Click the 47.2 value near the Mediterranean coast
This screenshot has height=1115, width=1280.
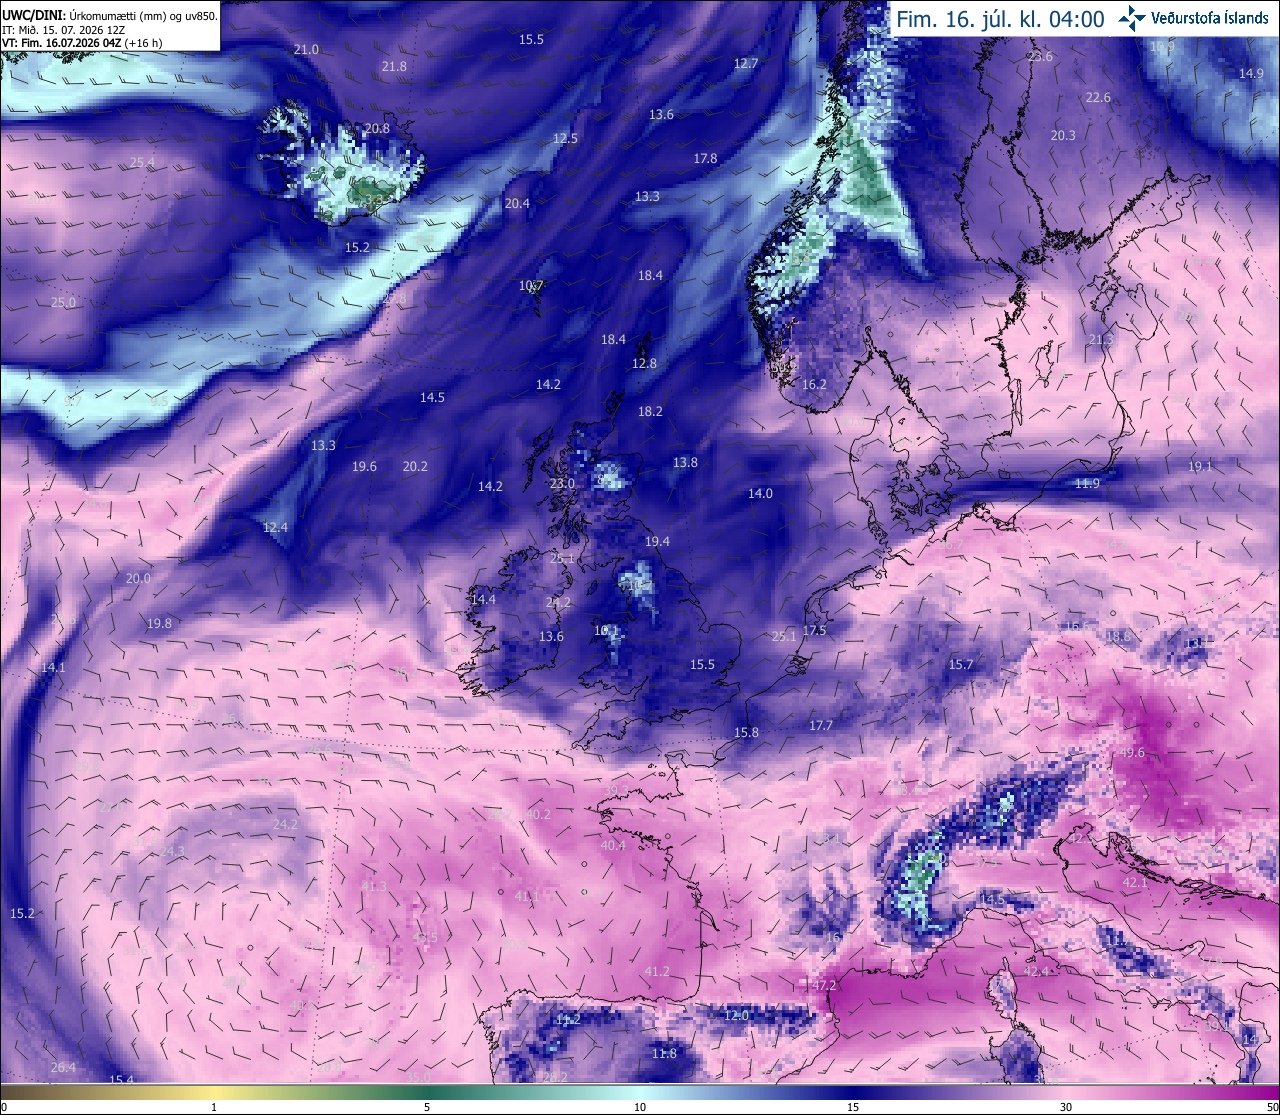point(823,985)
